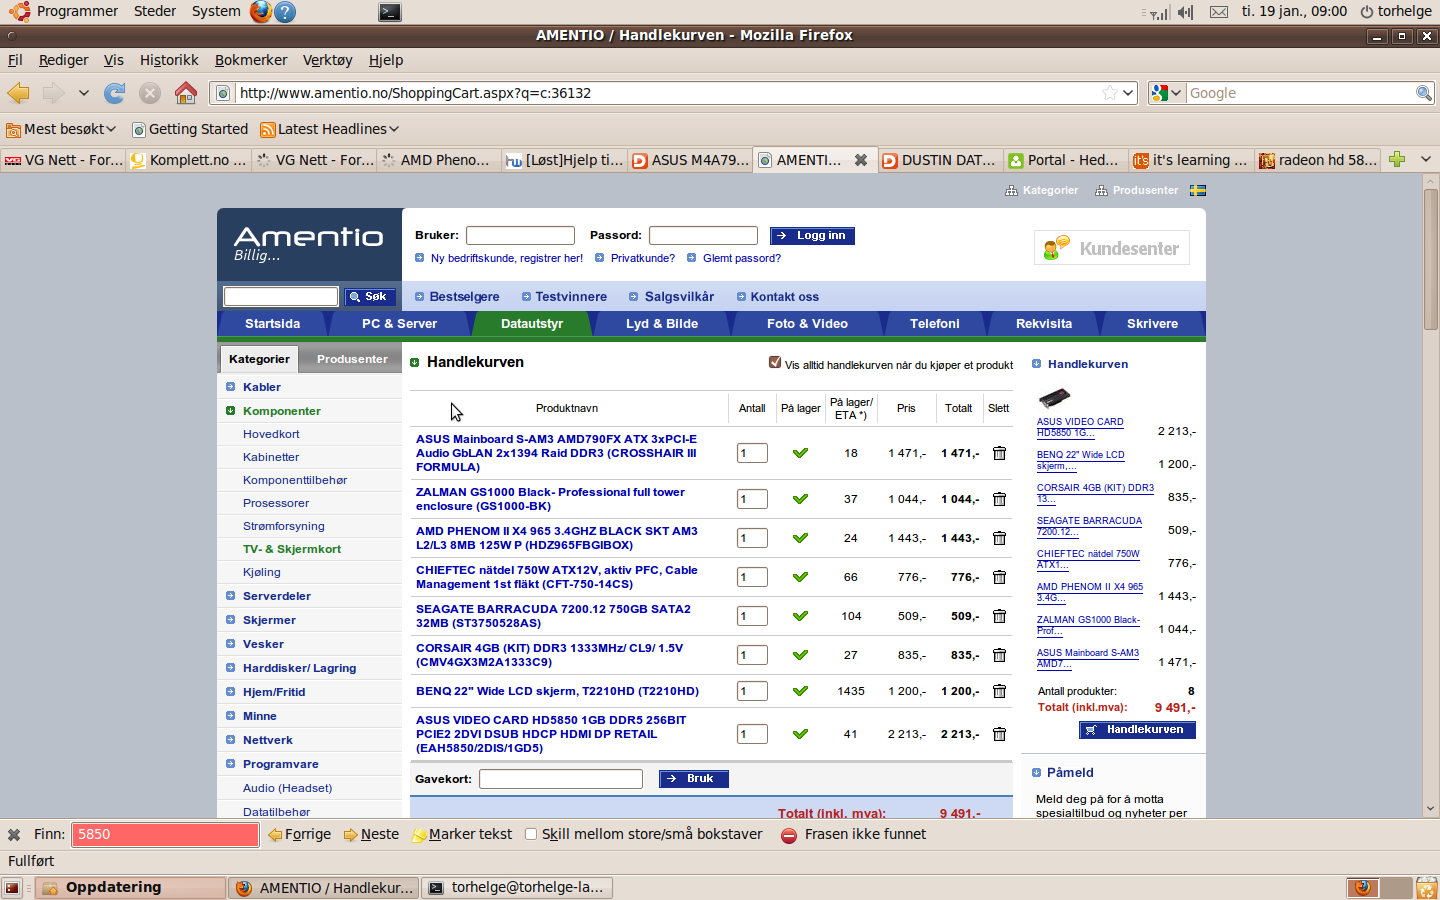
Task: Toggle always show cart when buying
Action: [x=775, y=362]
